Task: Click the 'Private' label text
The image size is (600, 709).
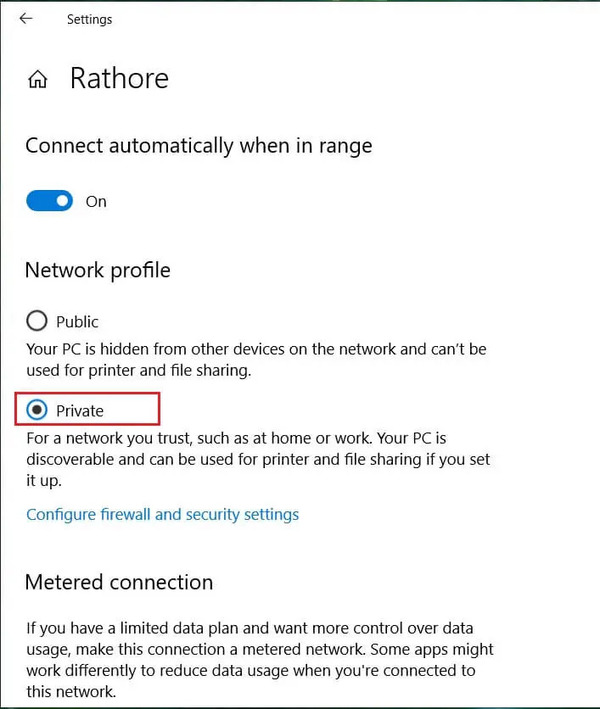Action: [x=80, y=411]
